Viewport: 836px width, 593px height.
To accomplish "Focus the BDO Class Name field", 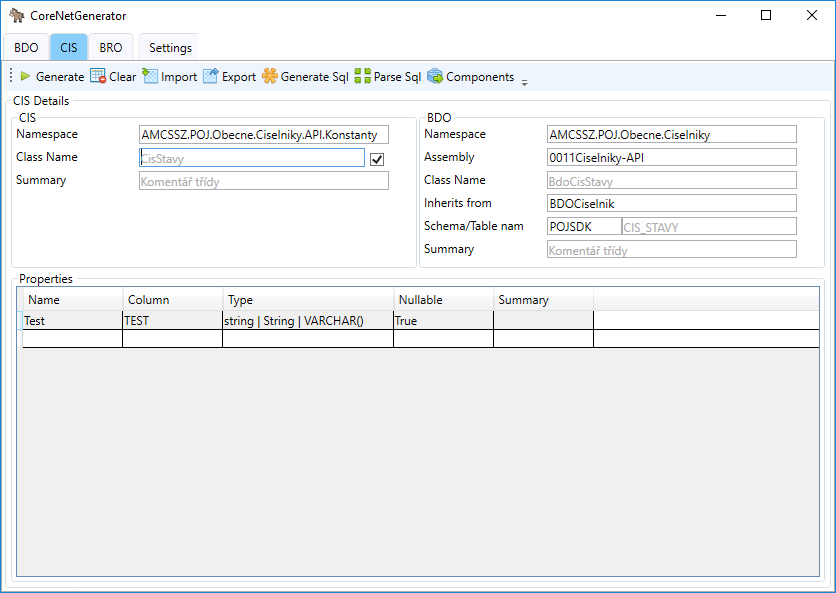I will pyautogui.click(x=672, y=180).
